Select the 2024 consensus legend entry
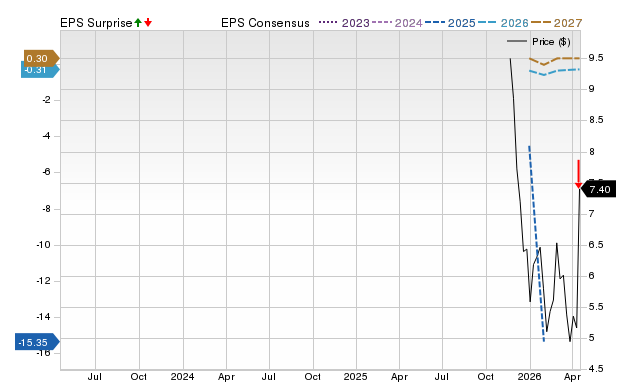 pos(397,23)
